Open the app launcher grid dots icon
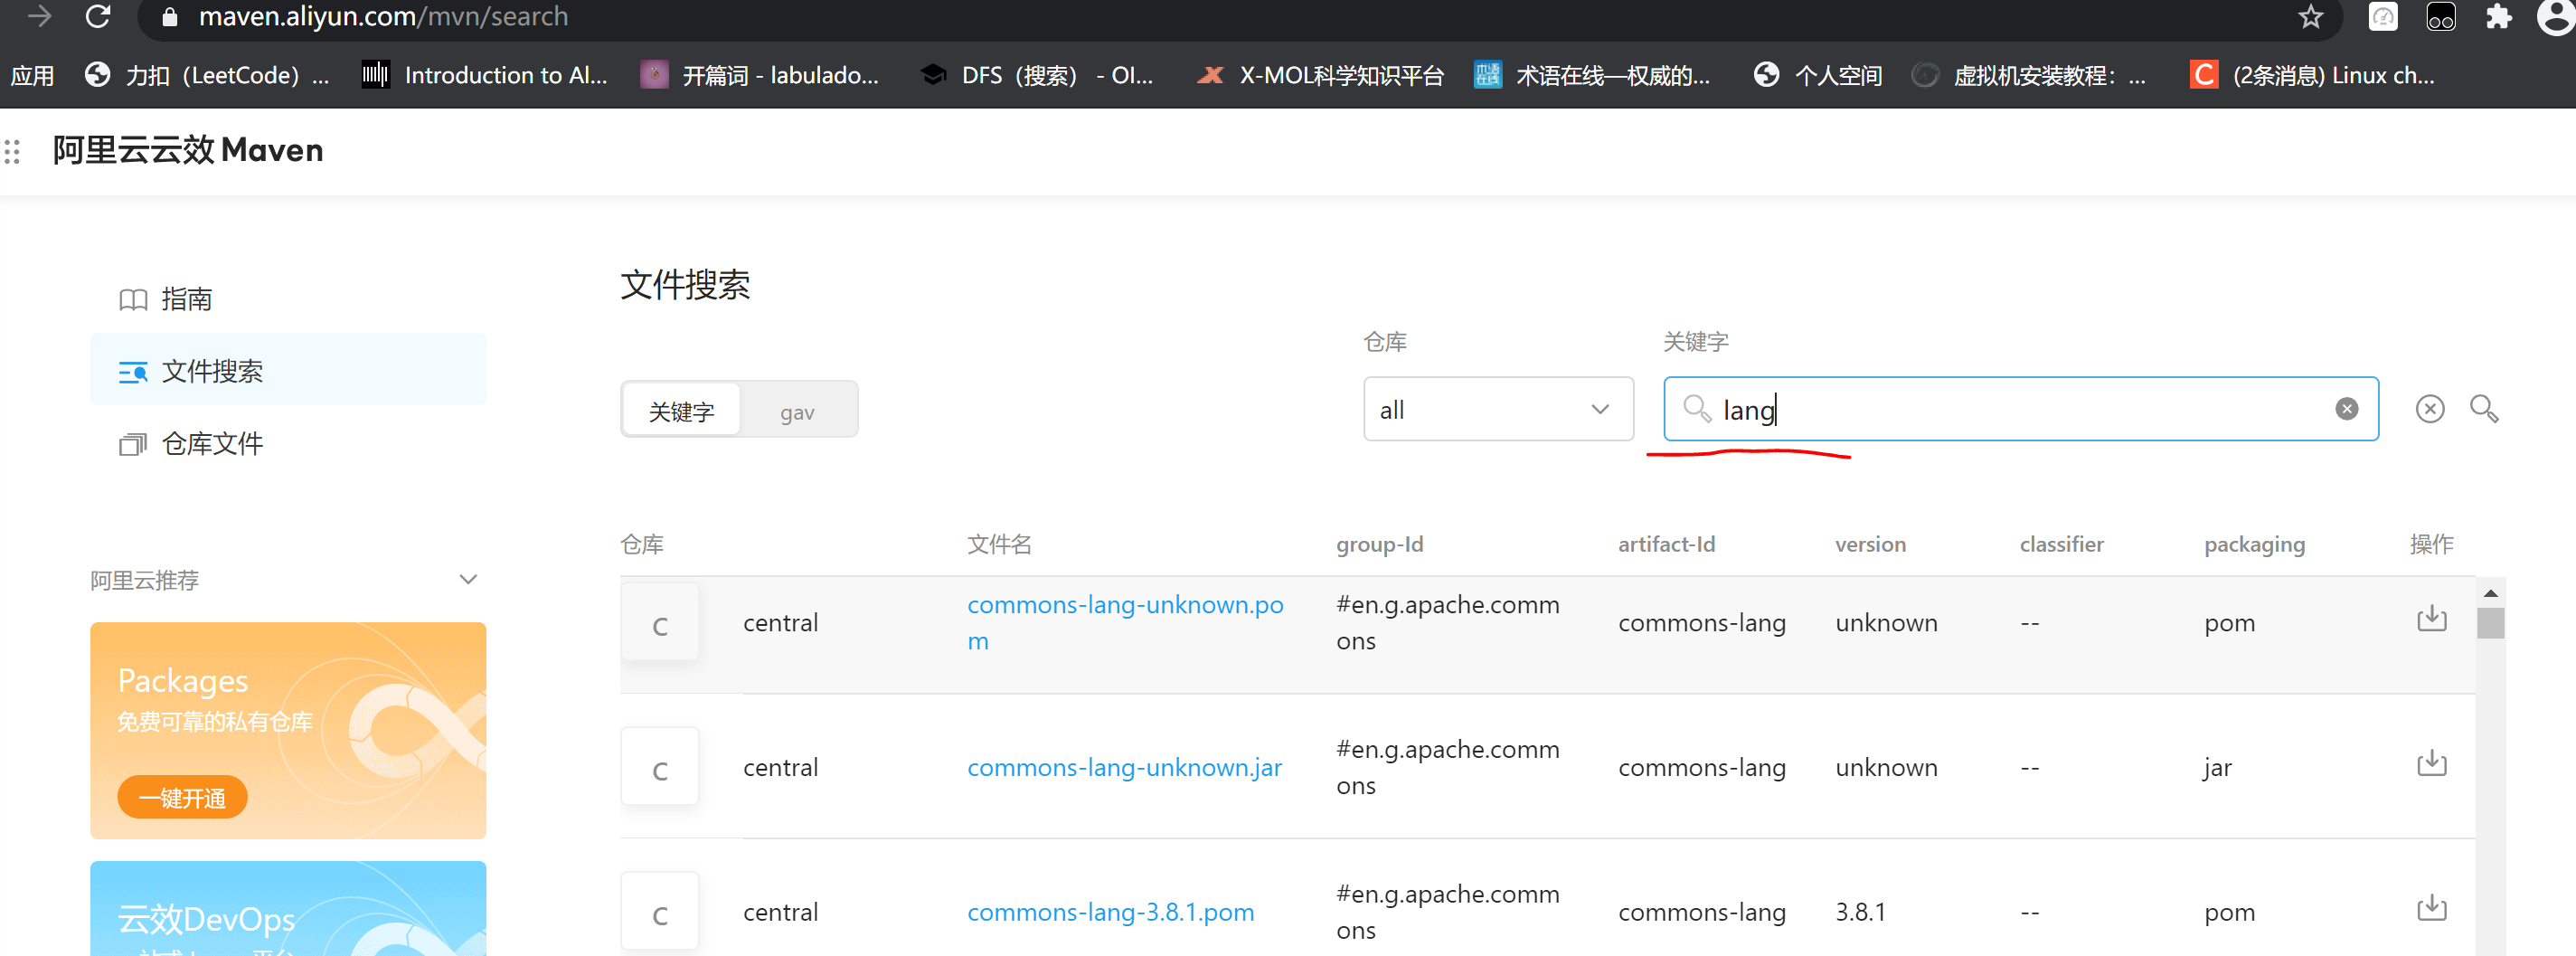Screen dimensions: 2576x956 point(12,151)
